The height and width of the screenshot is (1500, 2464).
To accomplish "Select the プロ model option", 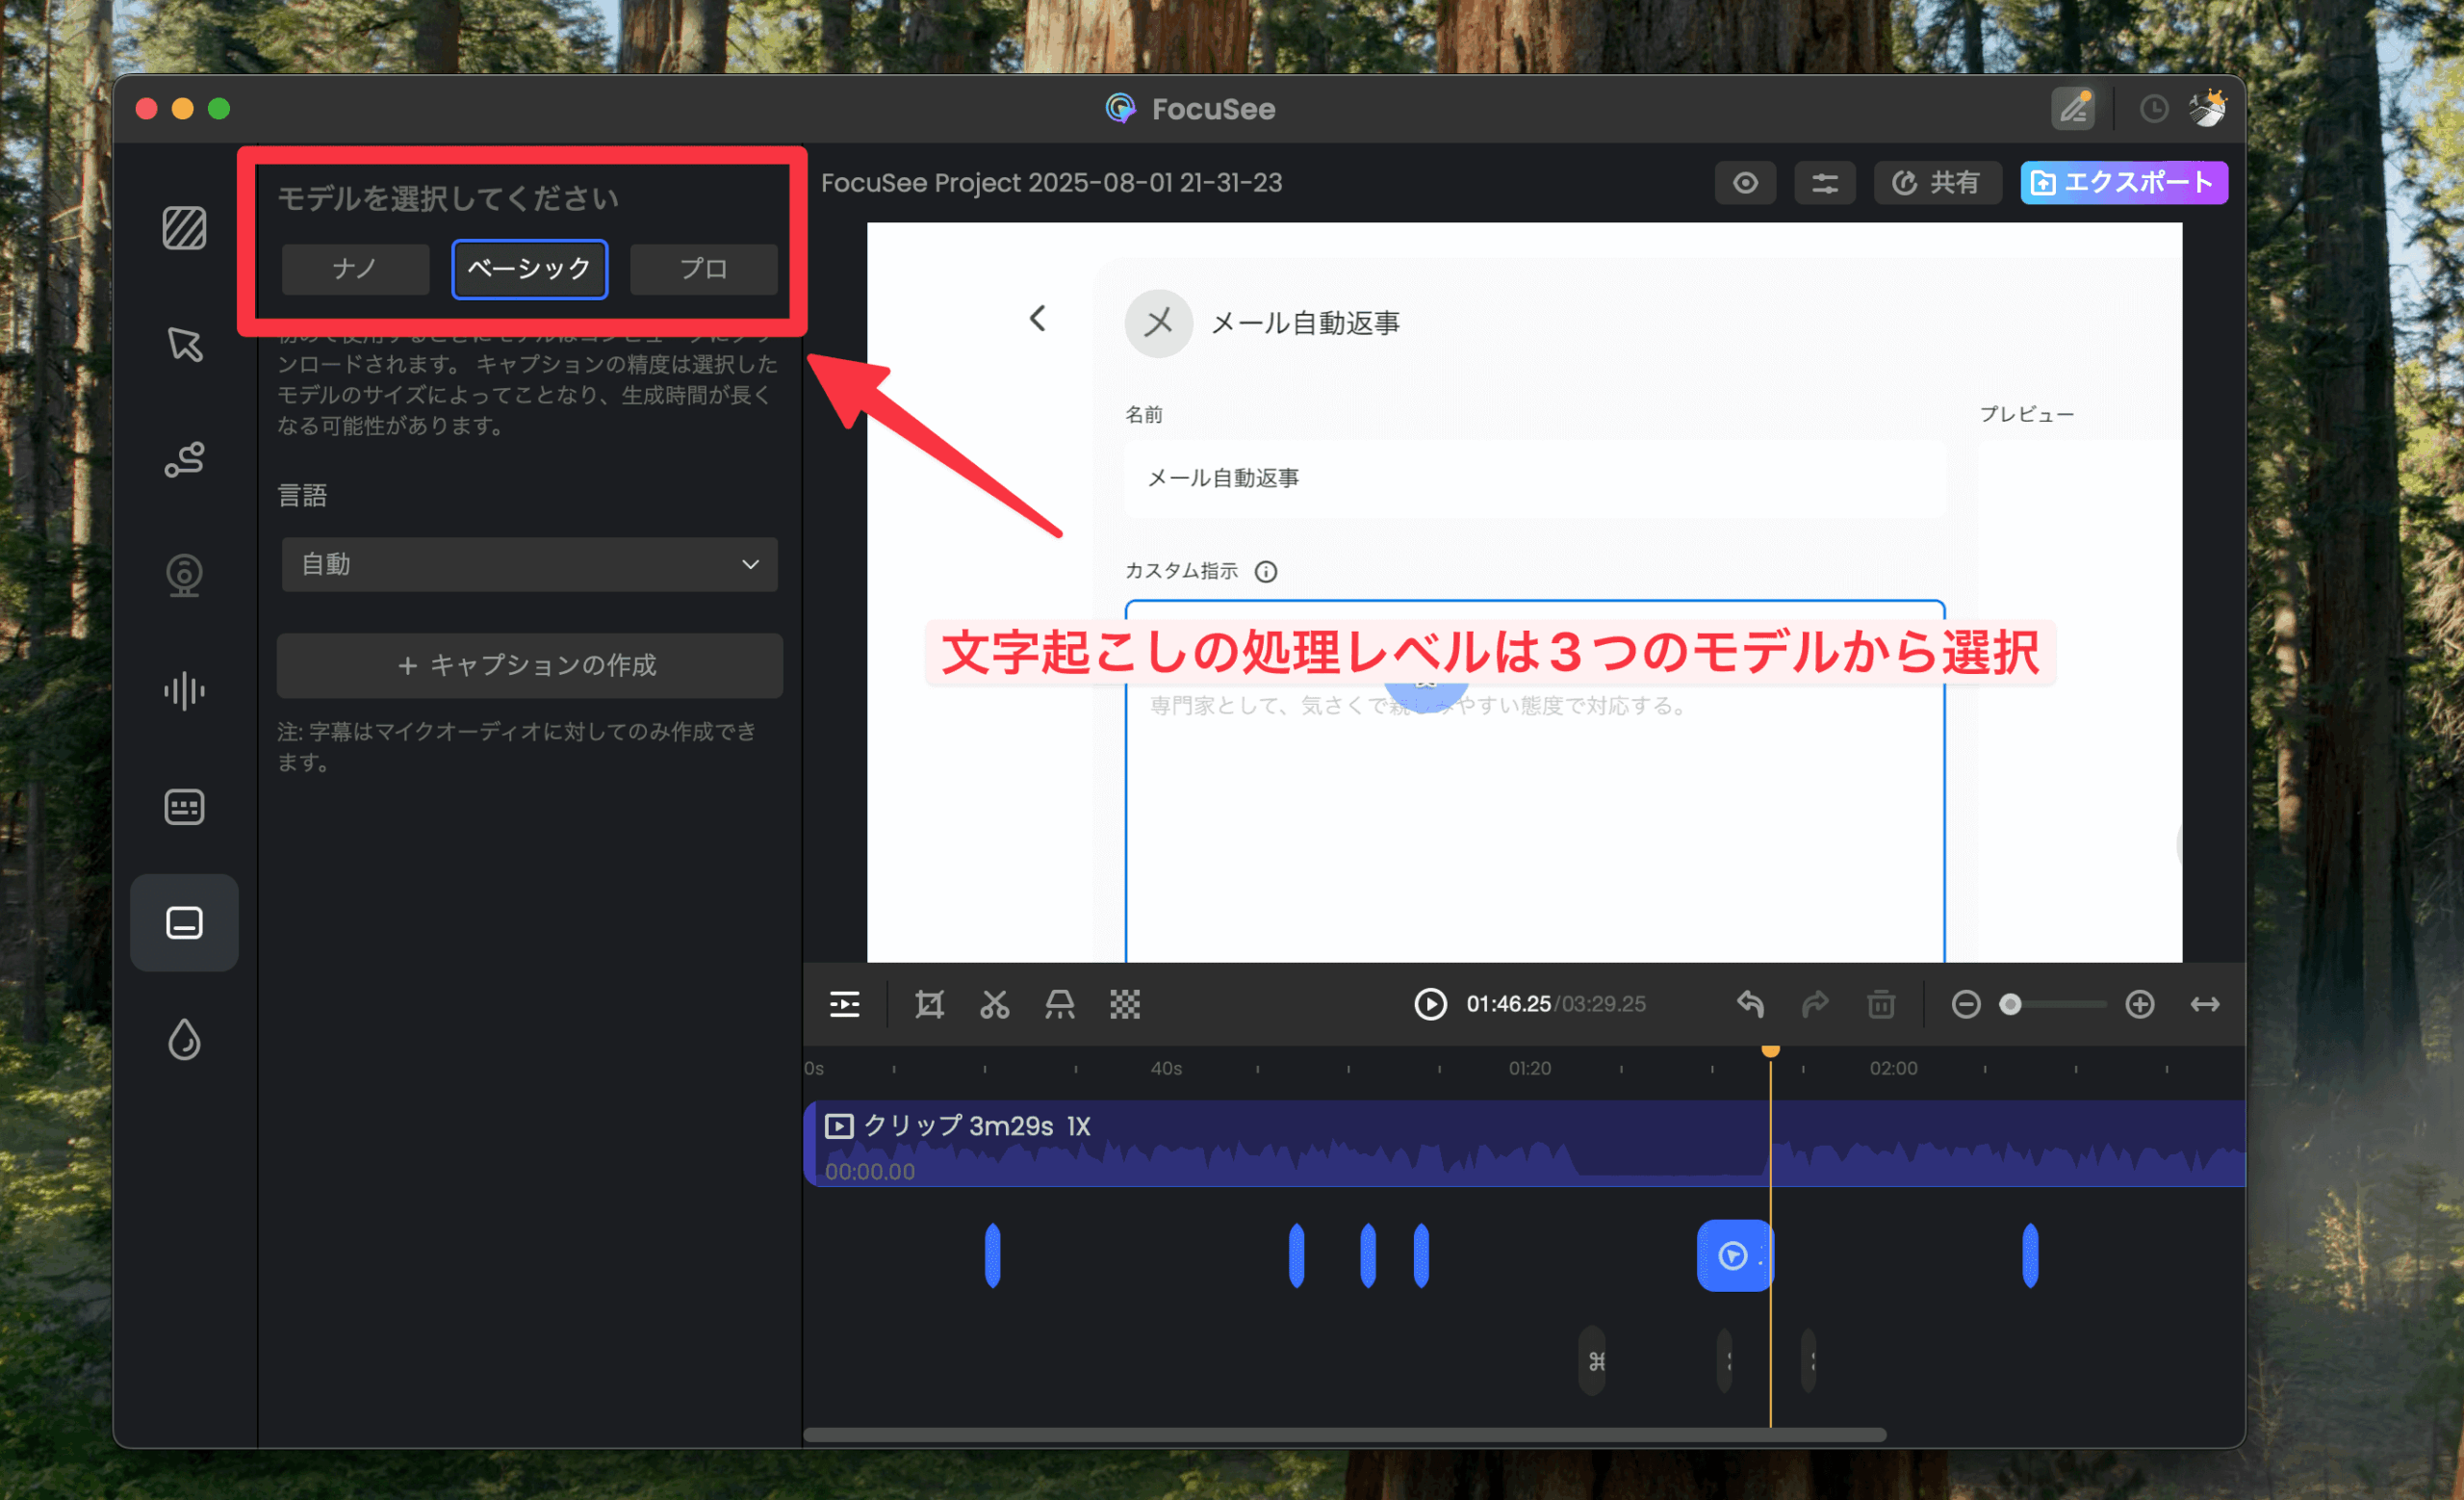I will point(703,268).
